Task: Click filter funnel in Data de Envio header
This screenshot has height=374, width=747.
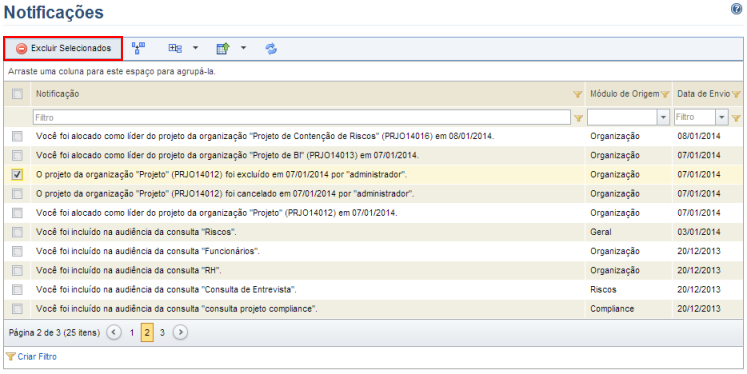Action: [x=737, y=94]
